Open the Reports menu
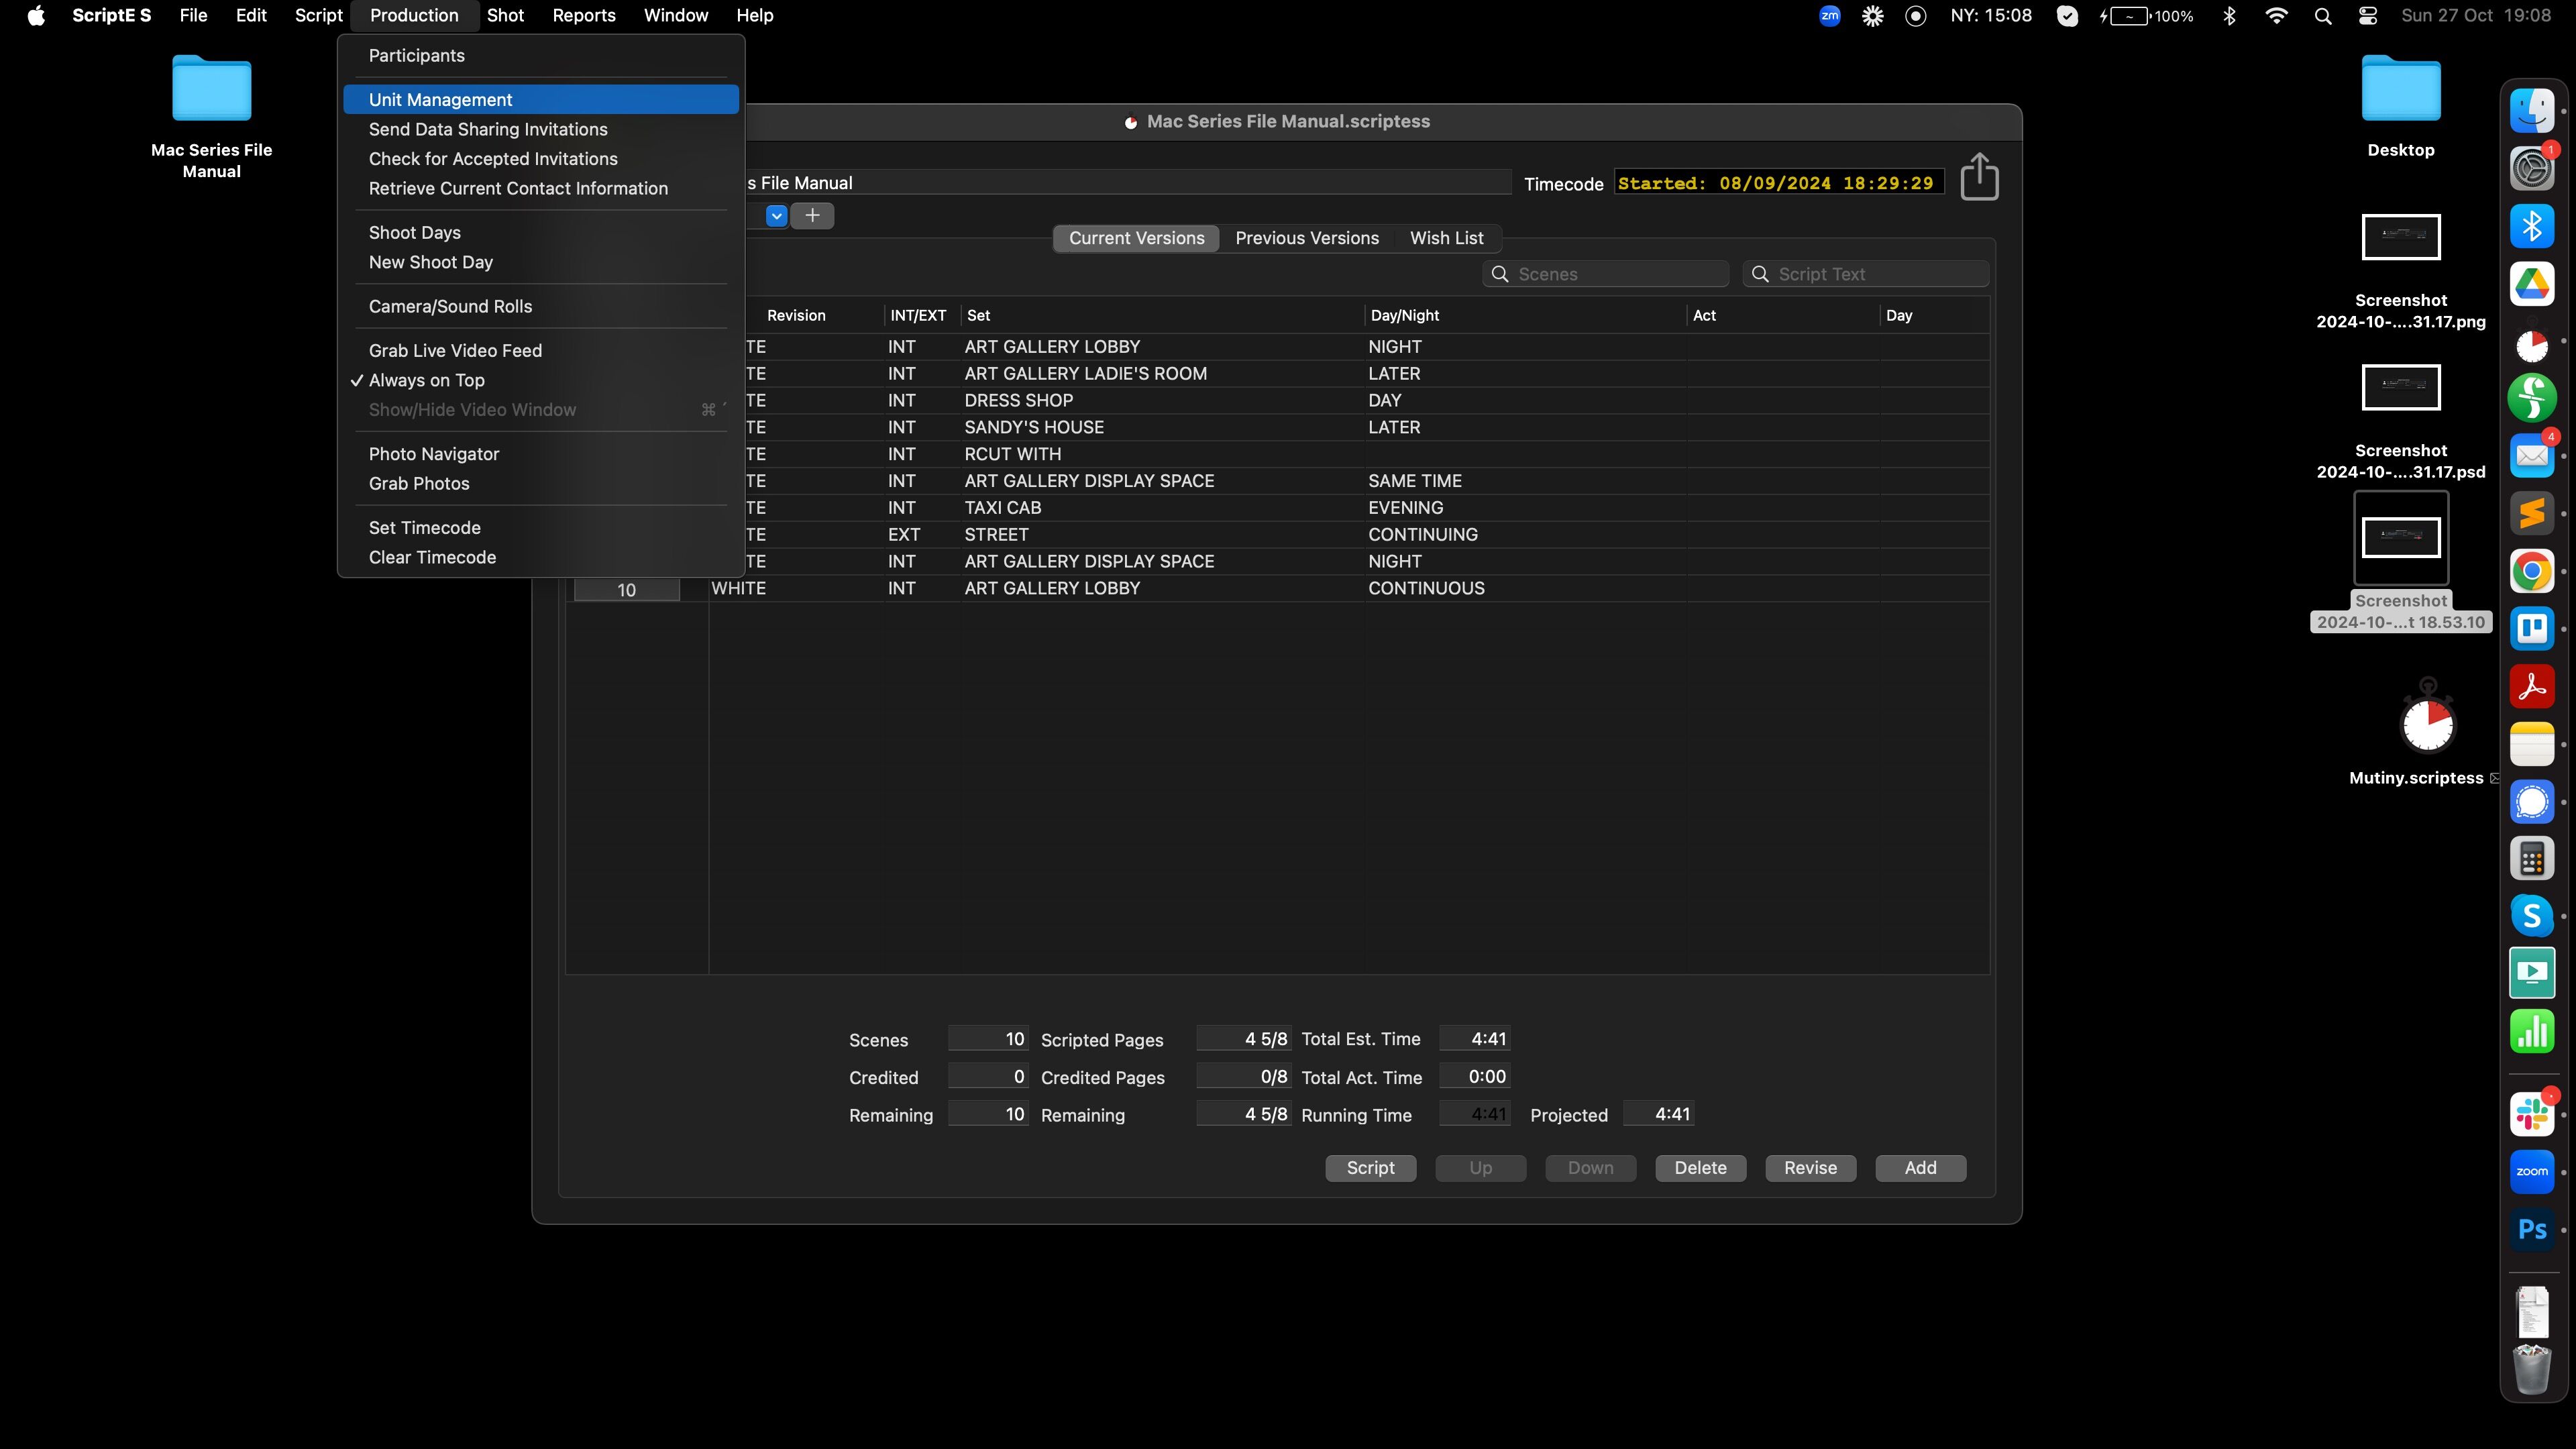Viewport: 2576px width, 1449px height. click(x=583, y=16)
